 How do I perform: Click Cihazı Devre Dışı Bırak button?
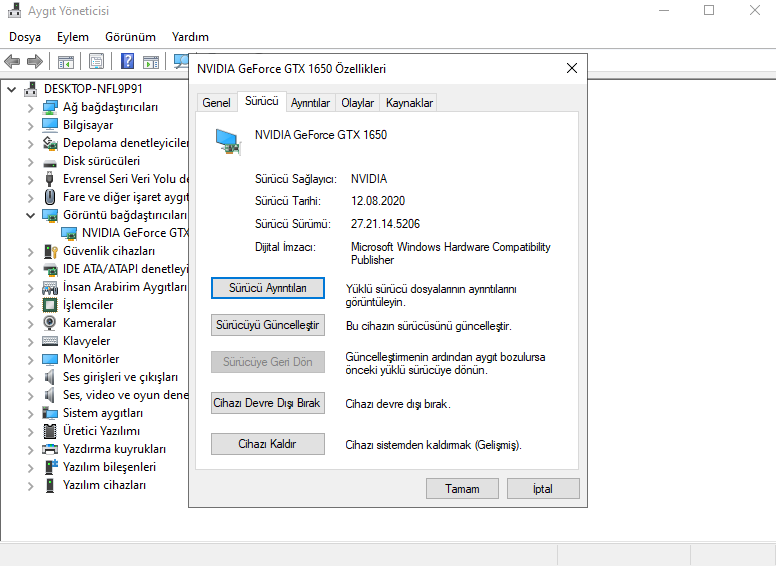(x=268, y=403)
